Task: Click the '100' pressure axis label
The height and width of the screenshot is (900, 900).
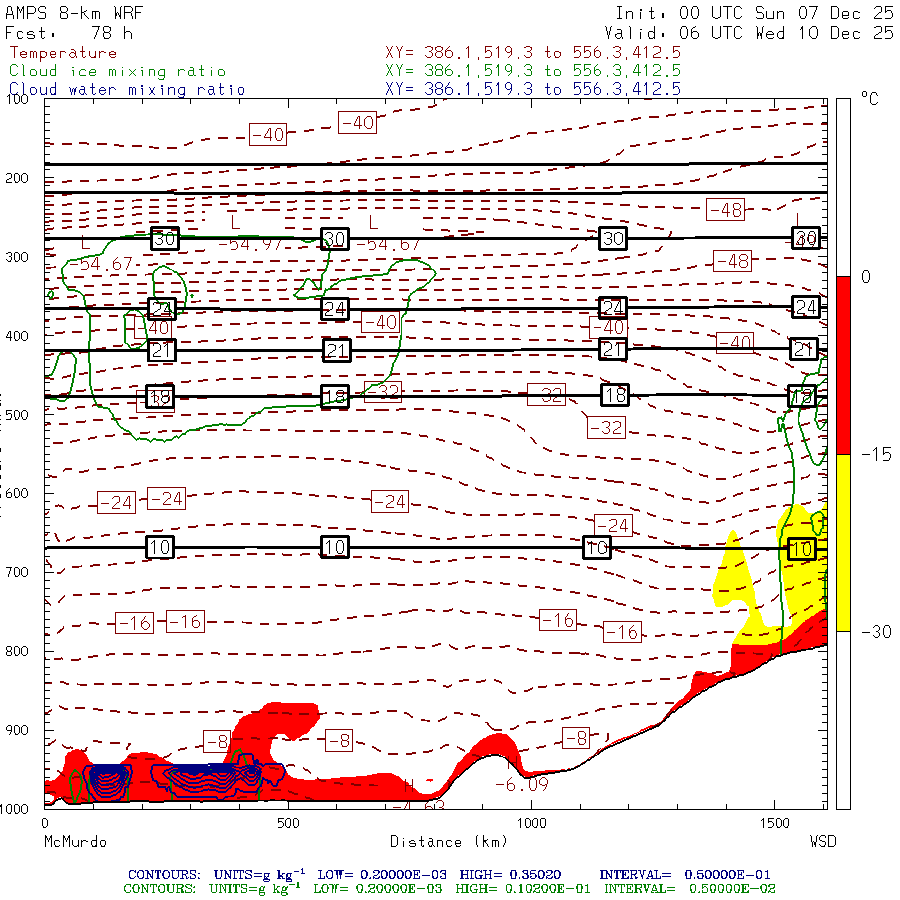Action: coord(17,99)
